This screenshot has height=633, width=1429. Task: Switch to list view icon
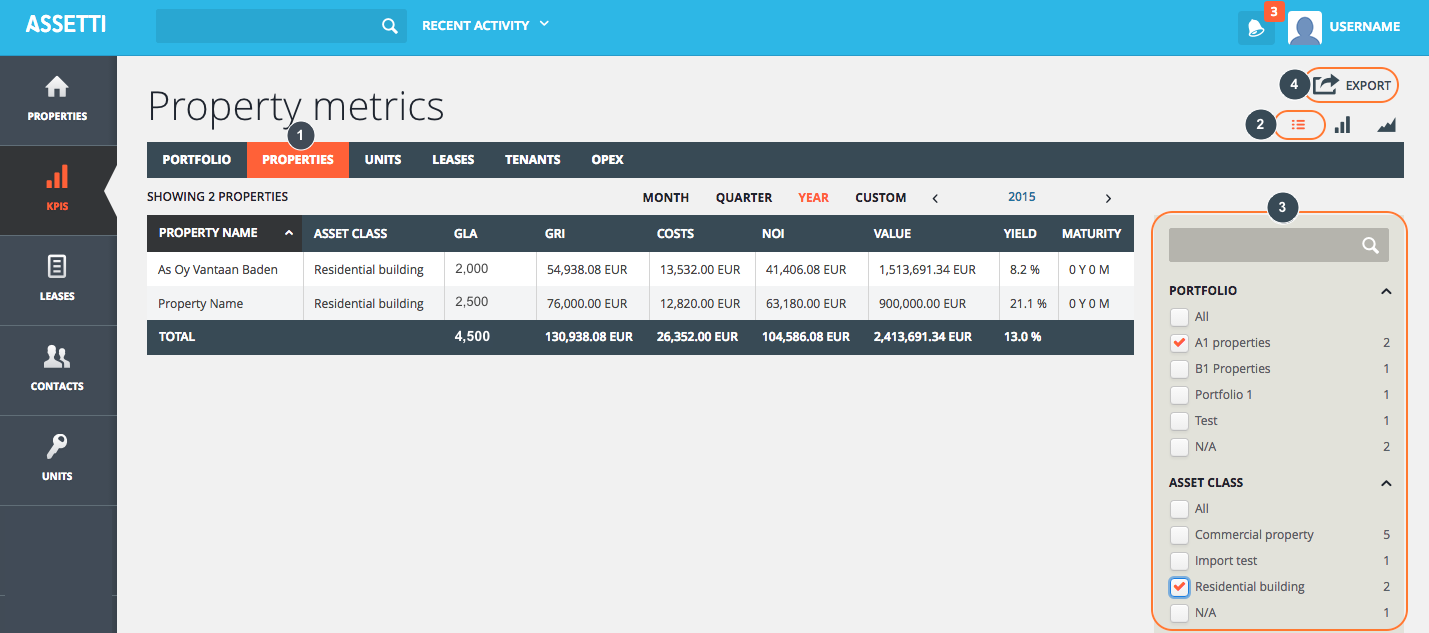[1298, 125]
